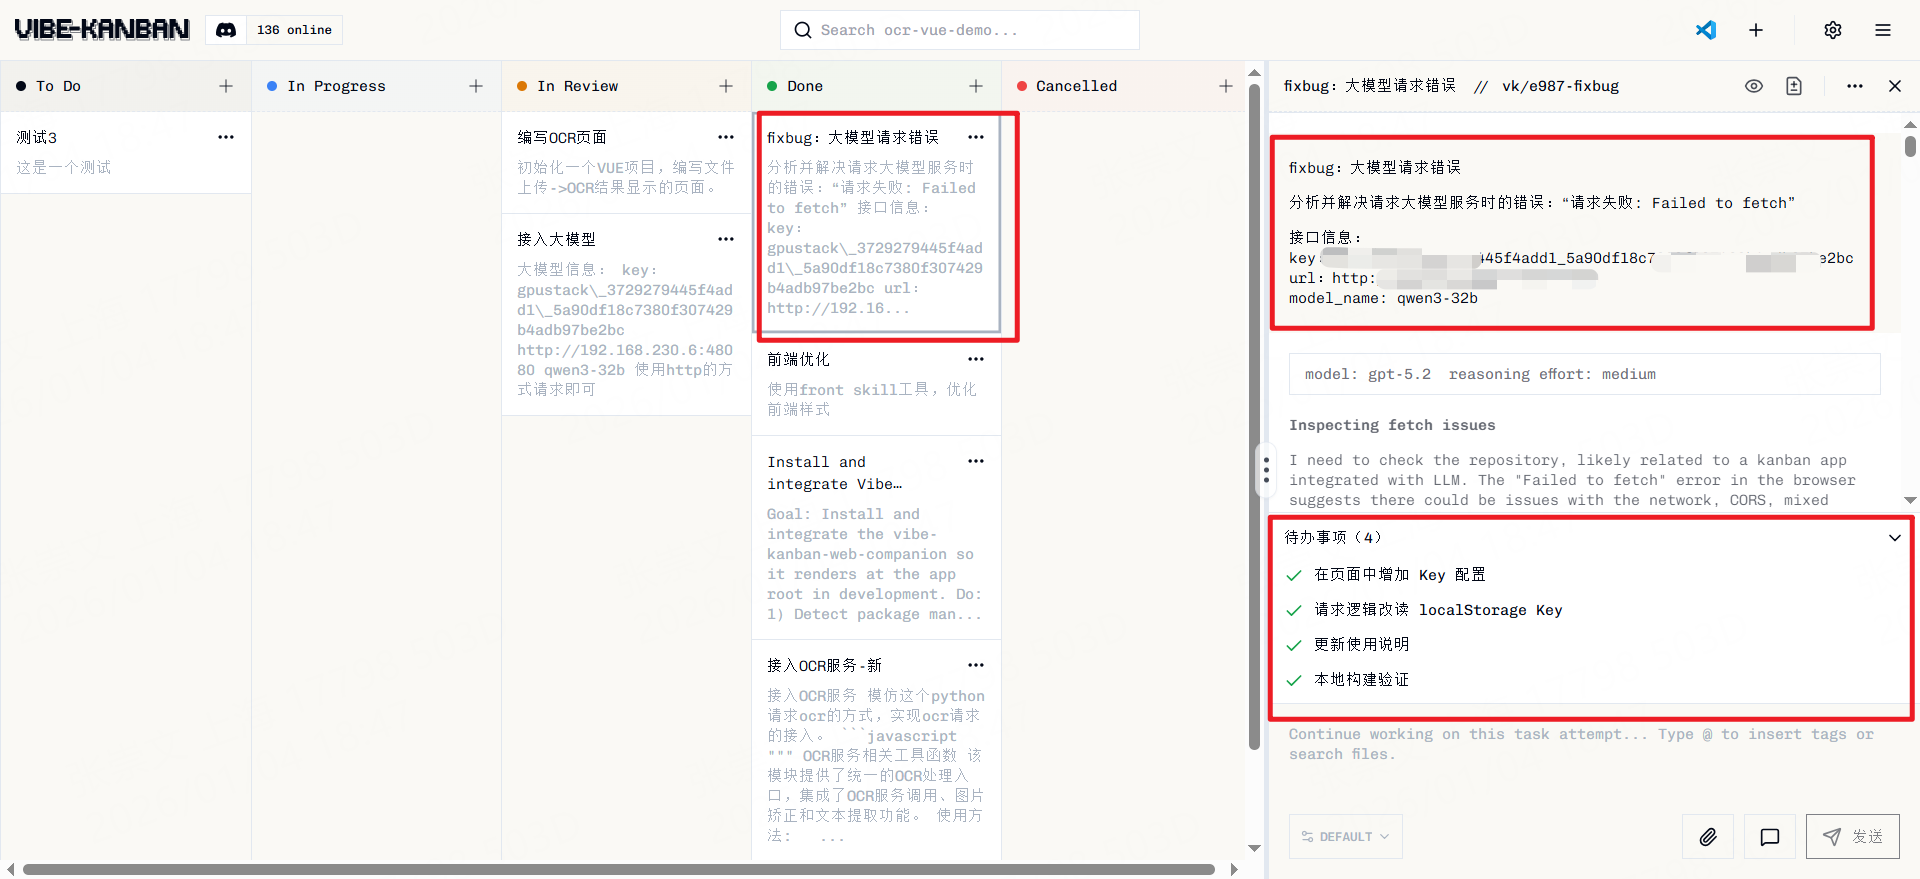Viewport: 1920px width, 879px height.
Task: Add task to In Progress column
Action: [476, 86]
